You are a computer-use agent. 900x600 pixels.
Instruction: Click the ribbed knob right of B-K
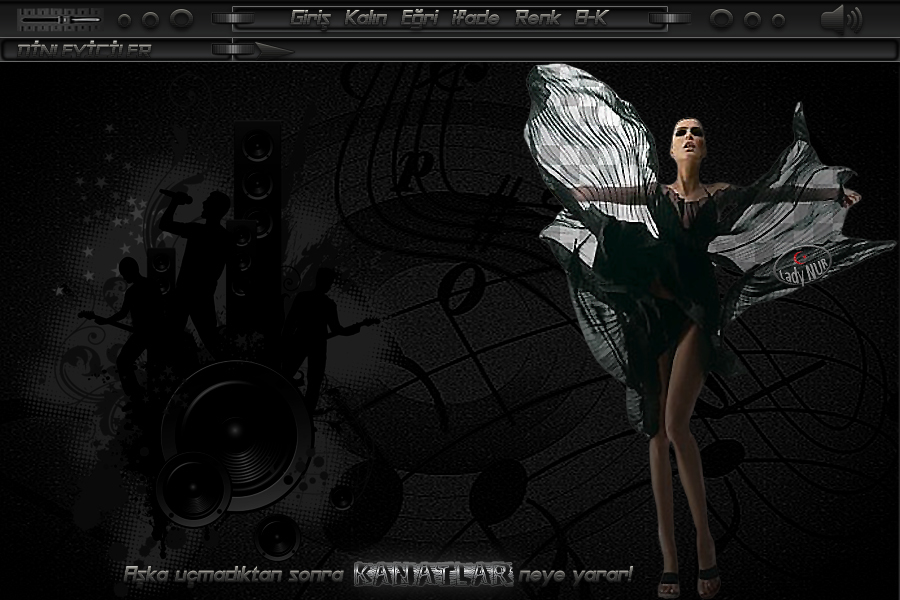pos(669,18)
